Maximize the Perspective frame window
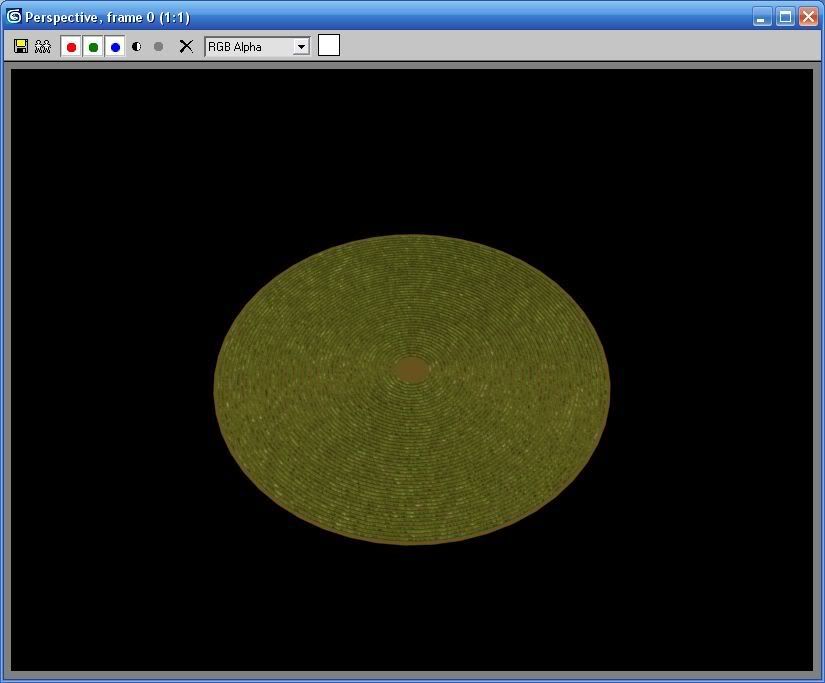The width and height of the screenshot is (825, 683). tap(785, 17)
